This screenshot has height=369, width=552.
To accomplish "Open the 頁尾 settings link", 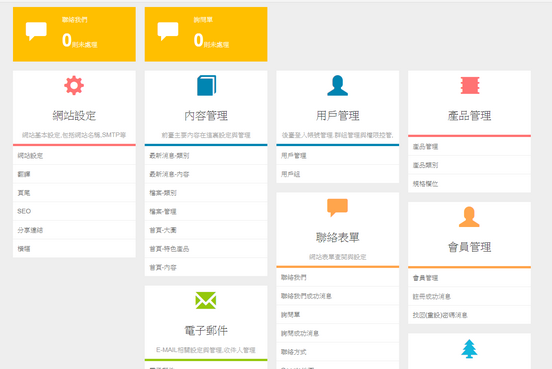I will click(x=24, y=193).
